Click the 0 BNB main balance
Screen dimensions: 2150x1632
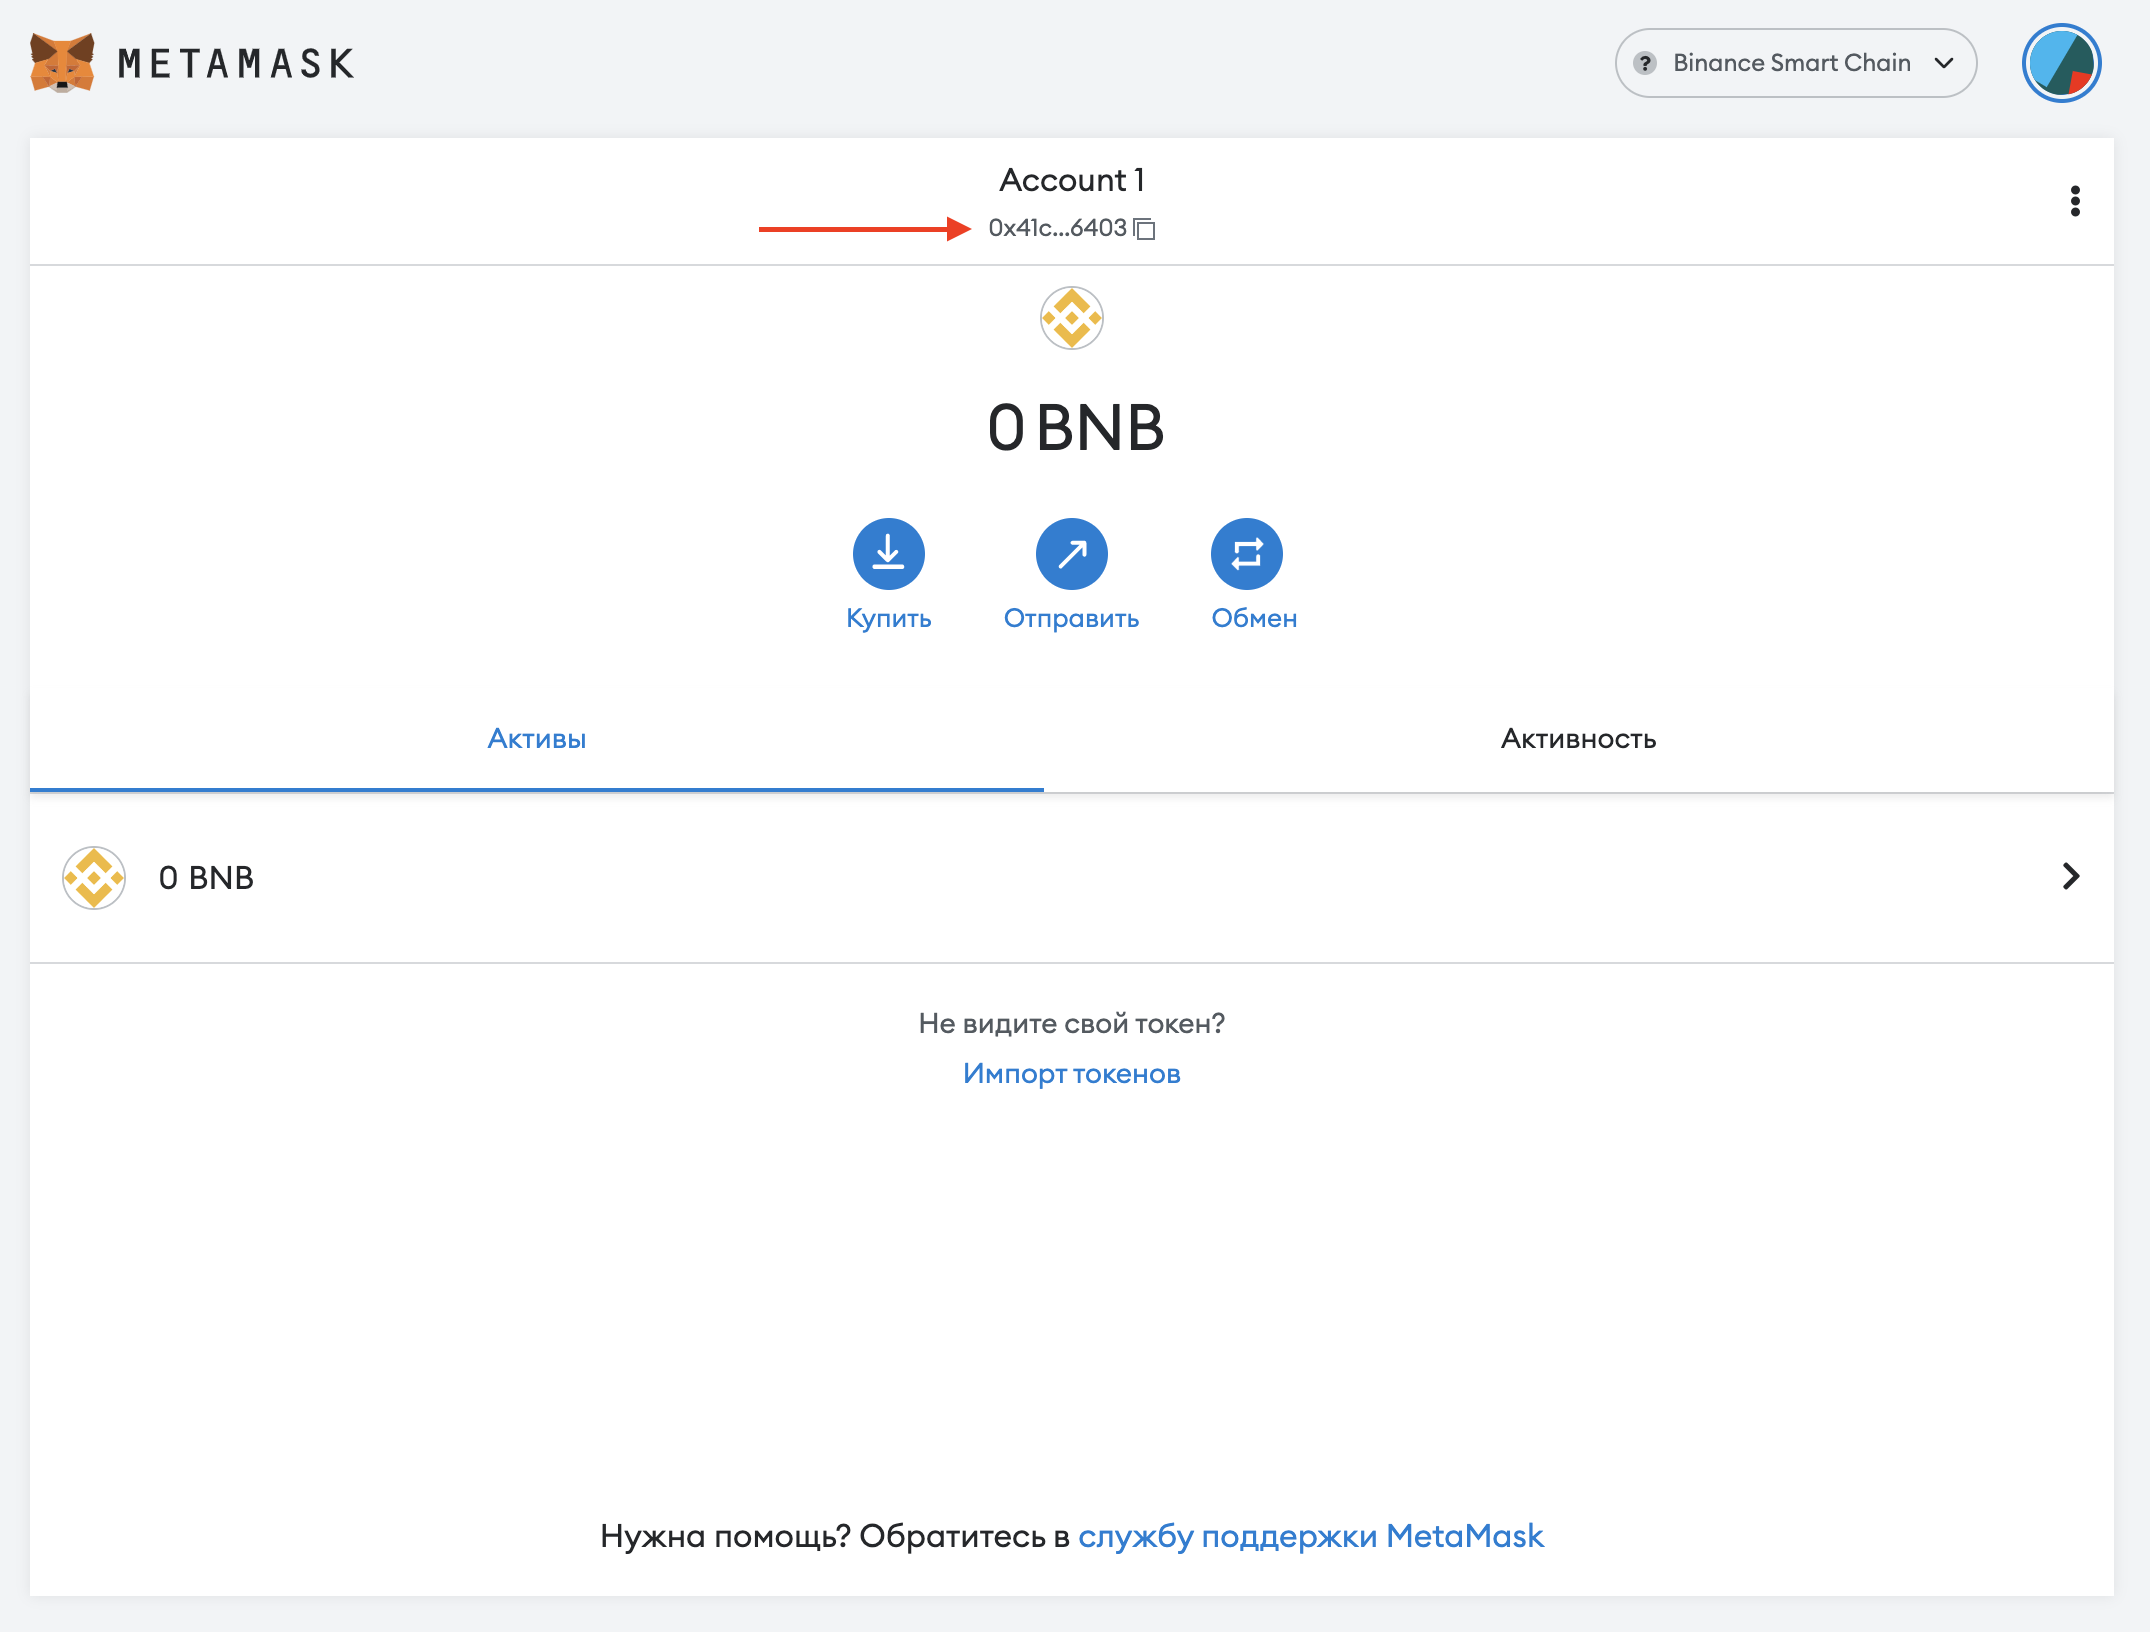coord(1075,428)
